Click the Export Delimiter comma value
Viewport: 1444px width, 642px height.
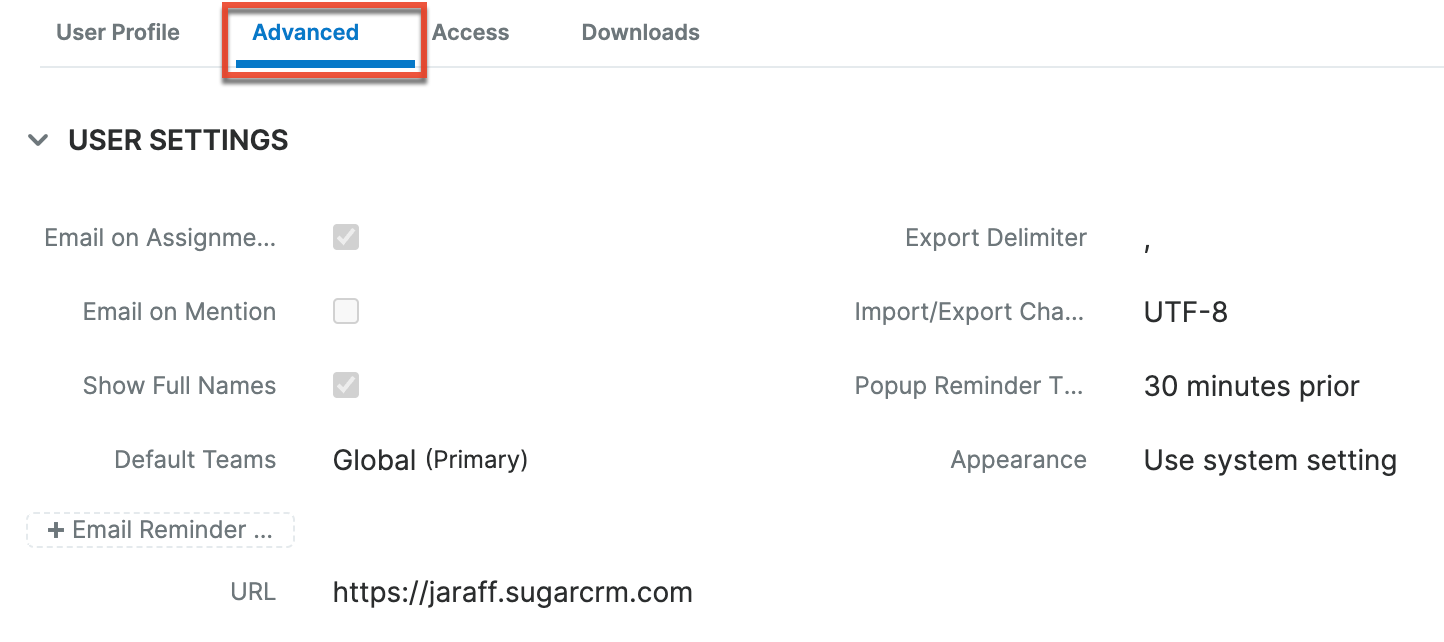point(1148,242)
